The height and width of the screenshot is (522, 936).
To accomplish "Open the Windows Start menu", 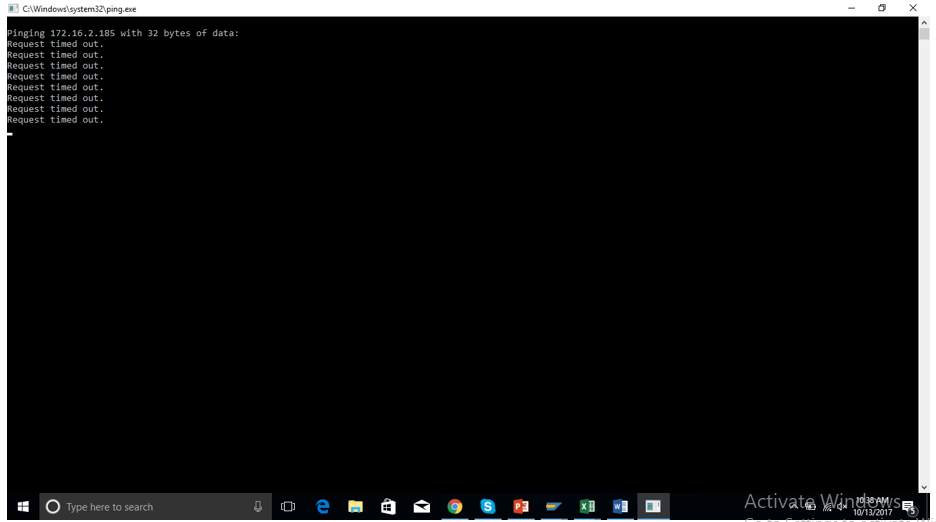I will point(23,506).
